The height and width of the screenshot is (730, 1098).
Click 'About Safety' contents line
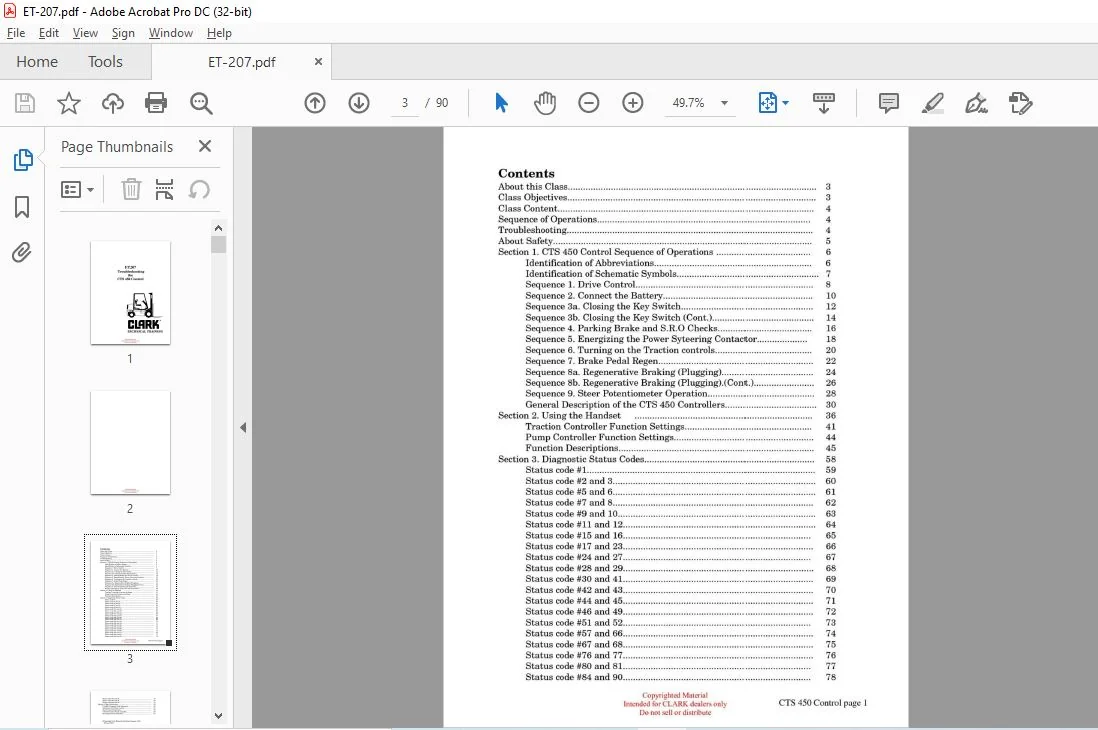(664, 241)
